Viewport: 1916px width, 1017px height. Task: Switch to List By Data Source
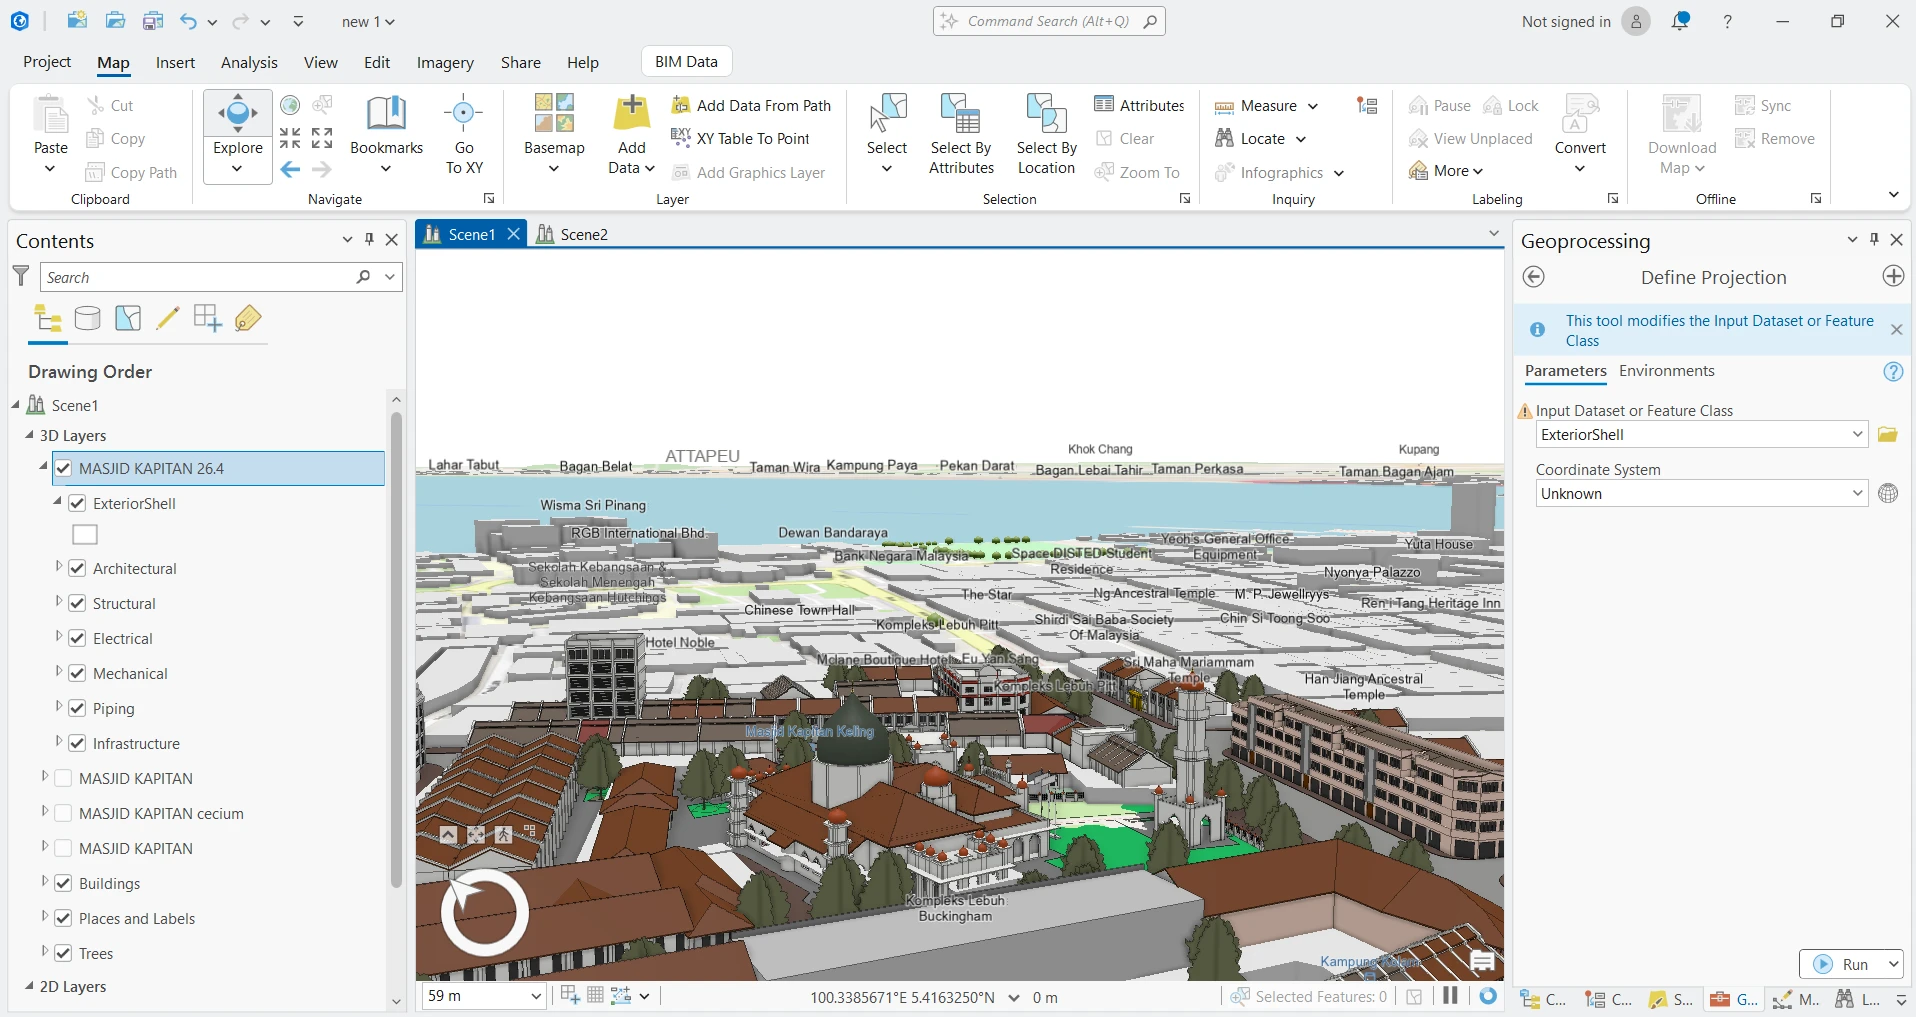coord(88,319)
